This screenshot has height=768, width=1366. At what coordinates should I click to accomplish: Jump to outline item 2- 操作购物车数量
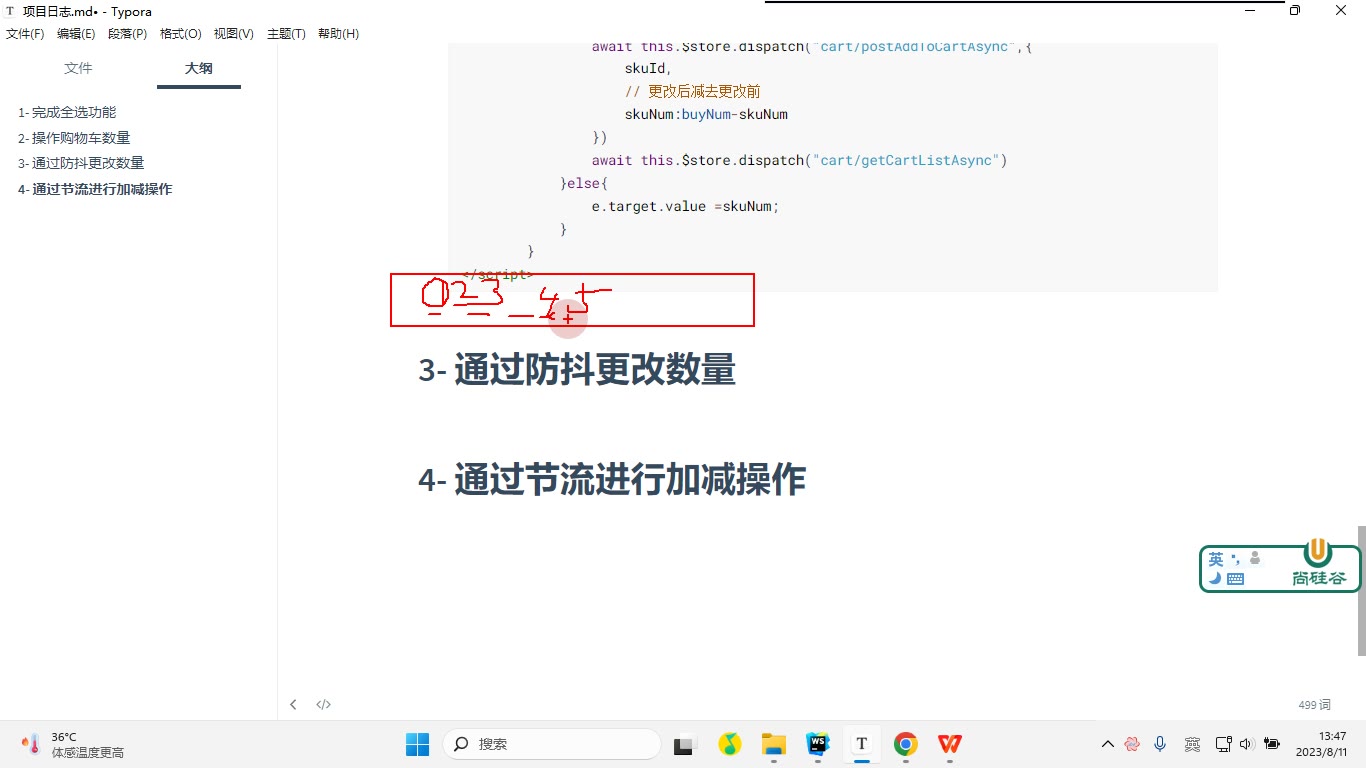tap(74, 138)
